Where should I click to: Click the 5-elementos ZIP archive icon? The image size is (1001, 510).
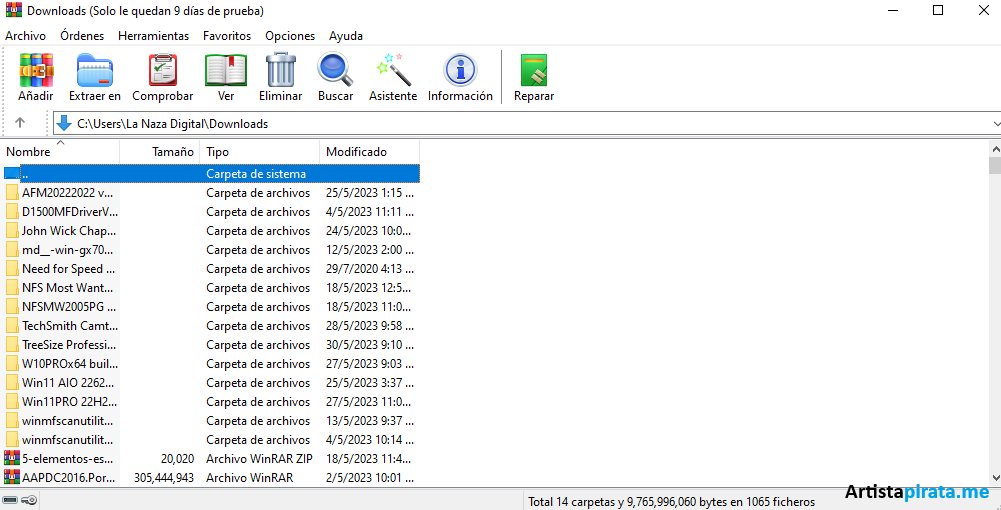[11, 458]
